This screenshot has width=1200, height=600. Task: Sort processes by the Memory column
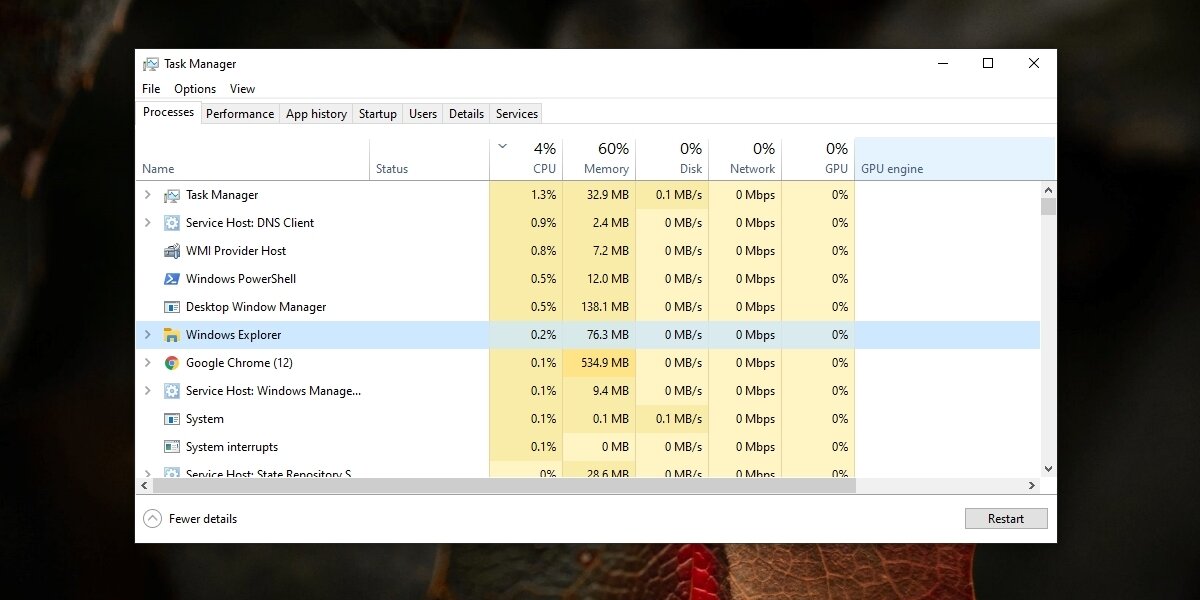(601, 160)
